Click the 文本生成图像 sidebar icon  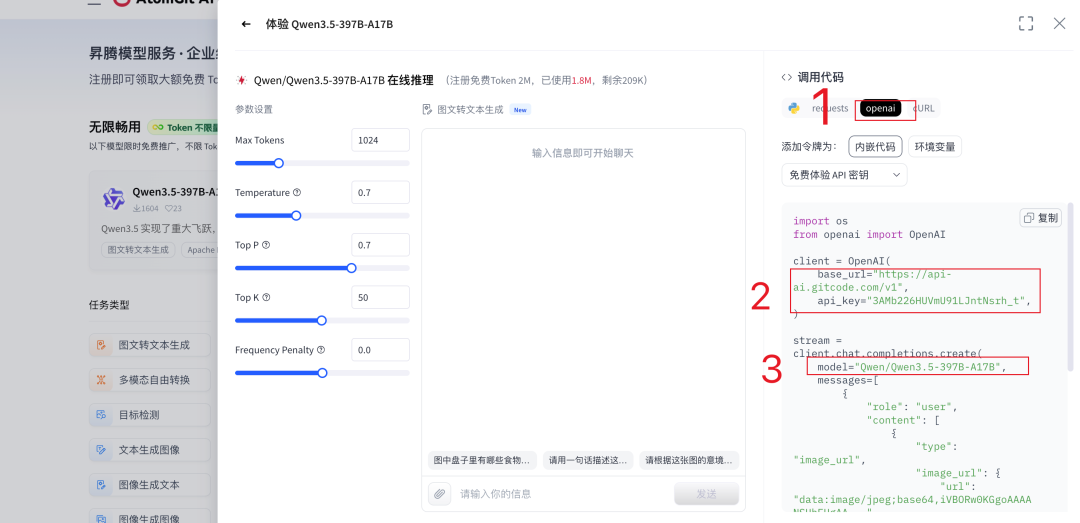pos(101,450)
